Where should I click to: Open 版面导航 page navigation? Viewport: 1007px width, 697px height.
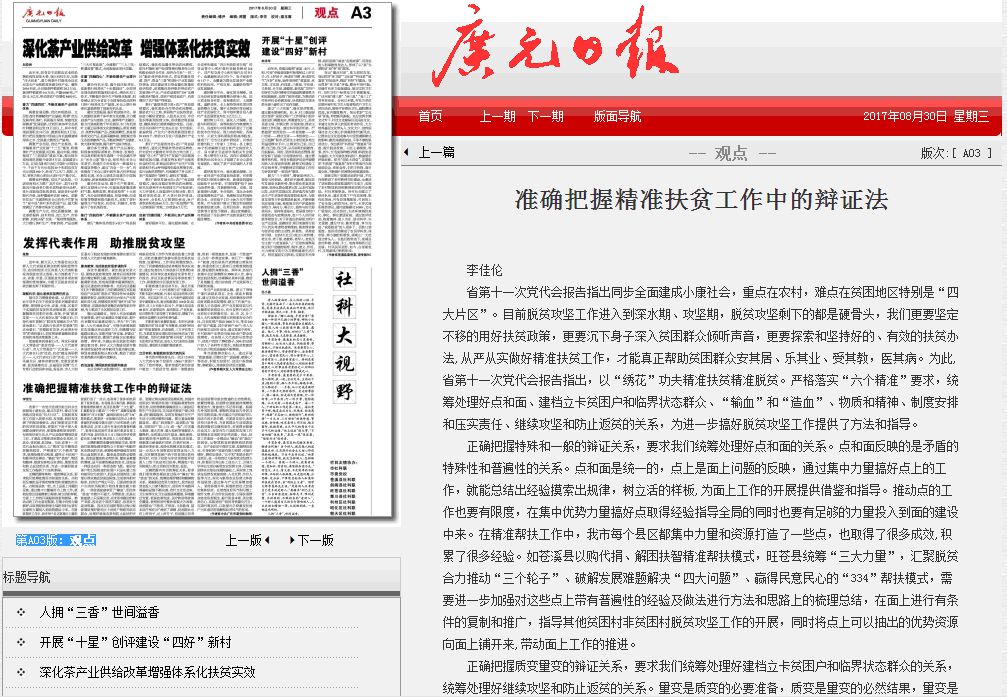[617, 116]
